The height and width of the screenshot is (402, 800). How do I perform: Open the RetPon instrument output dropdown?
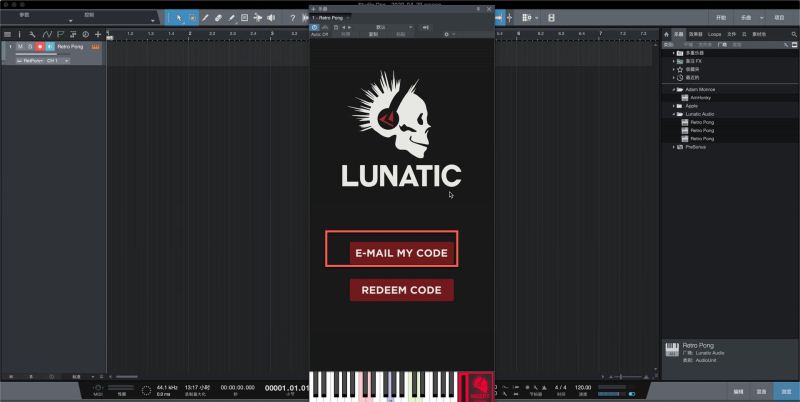click(x=30, y=61)
